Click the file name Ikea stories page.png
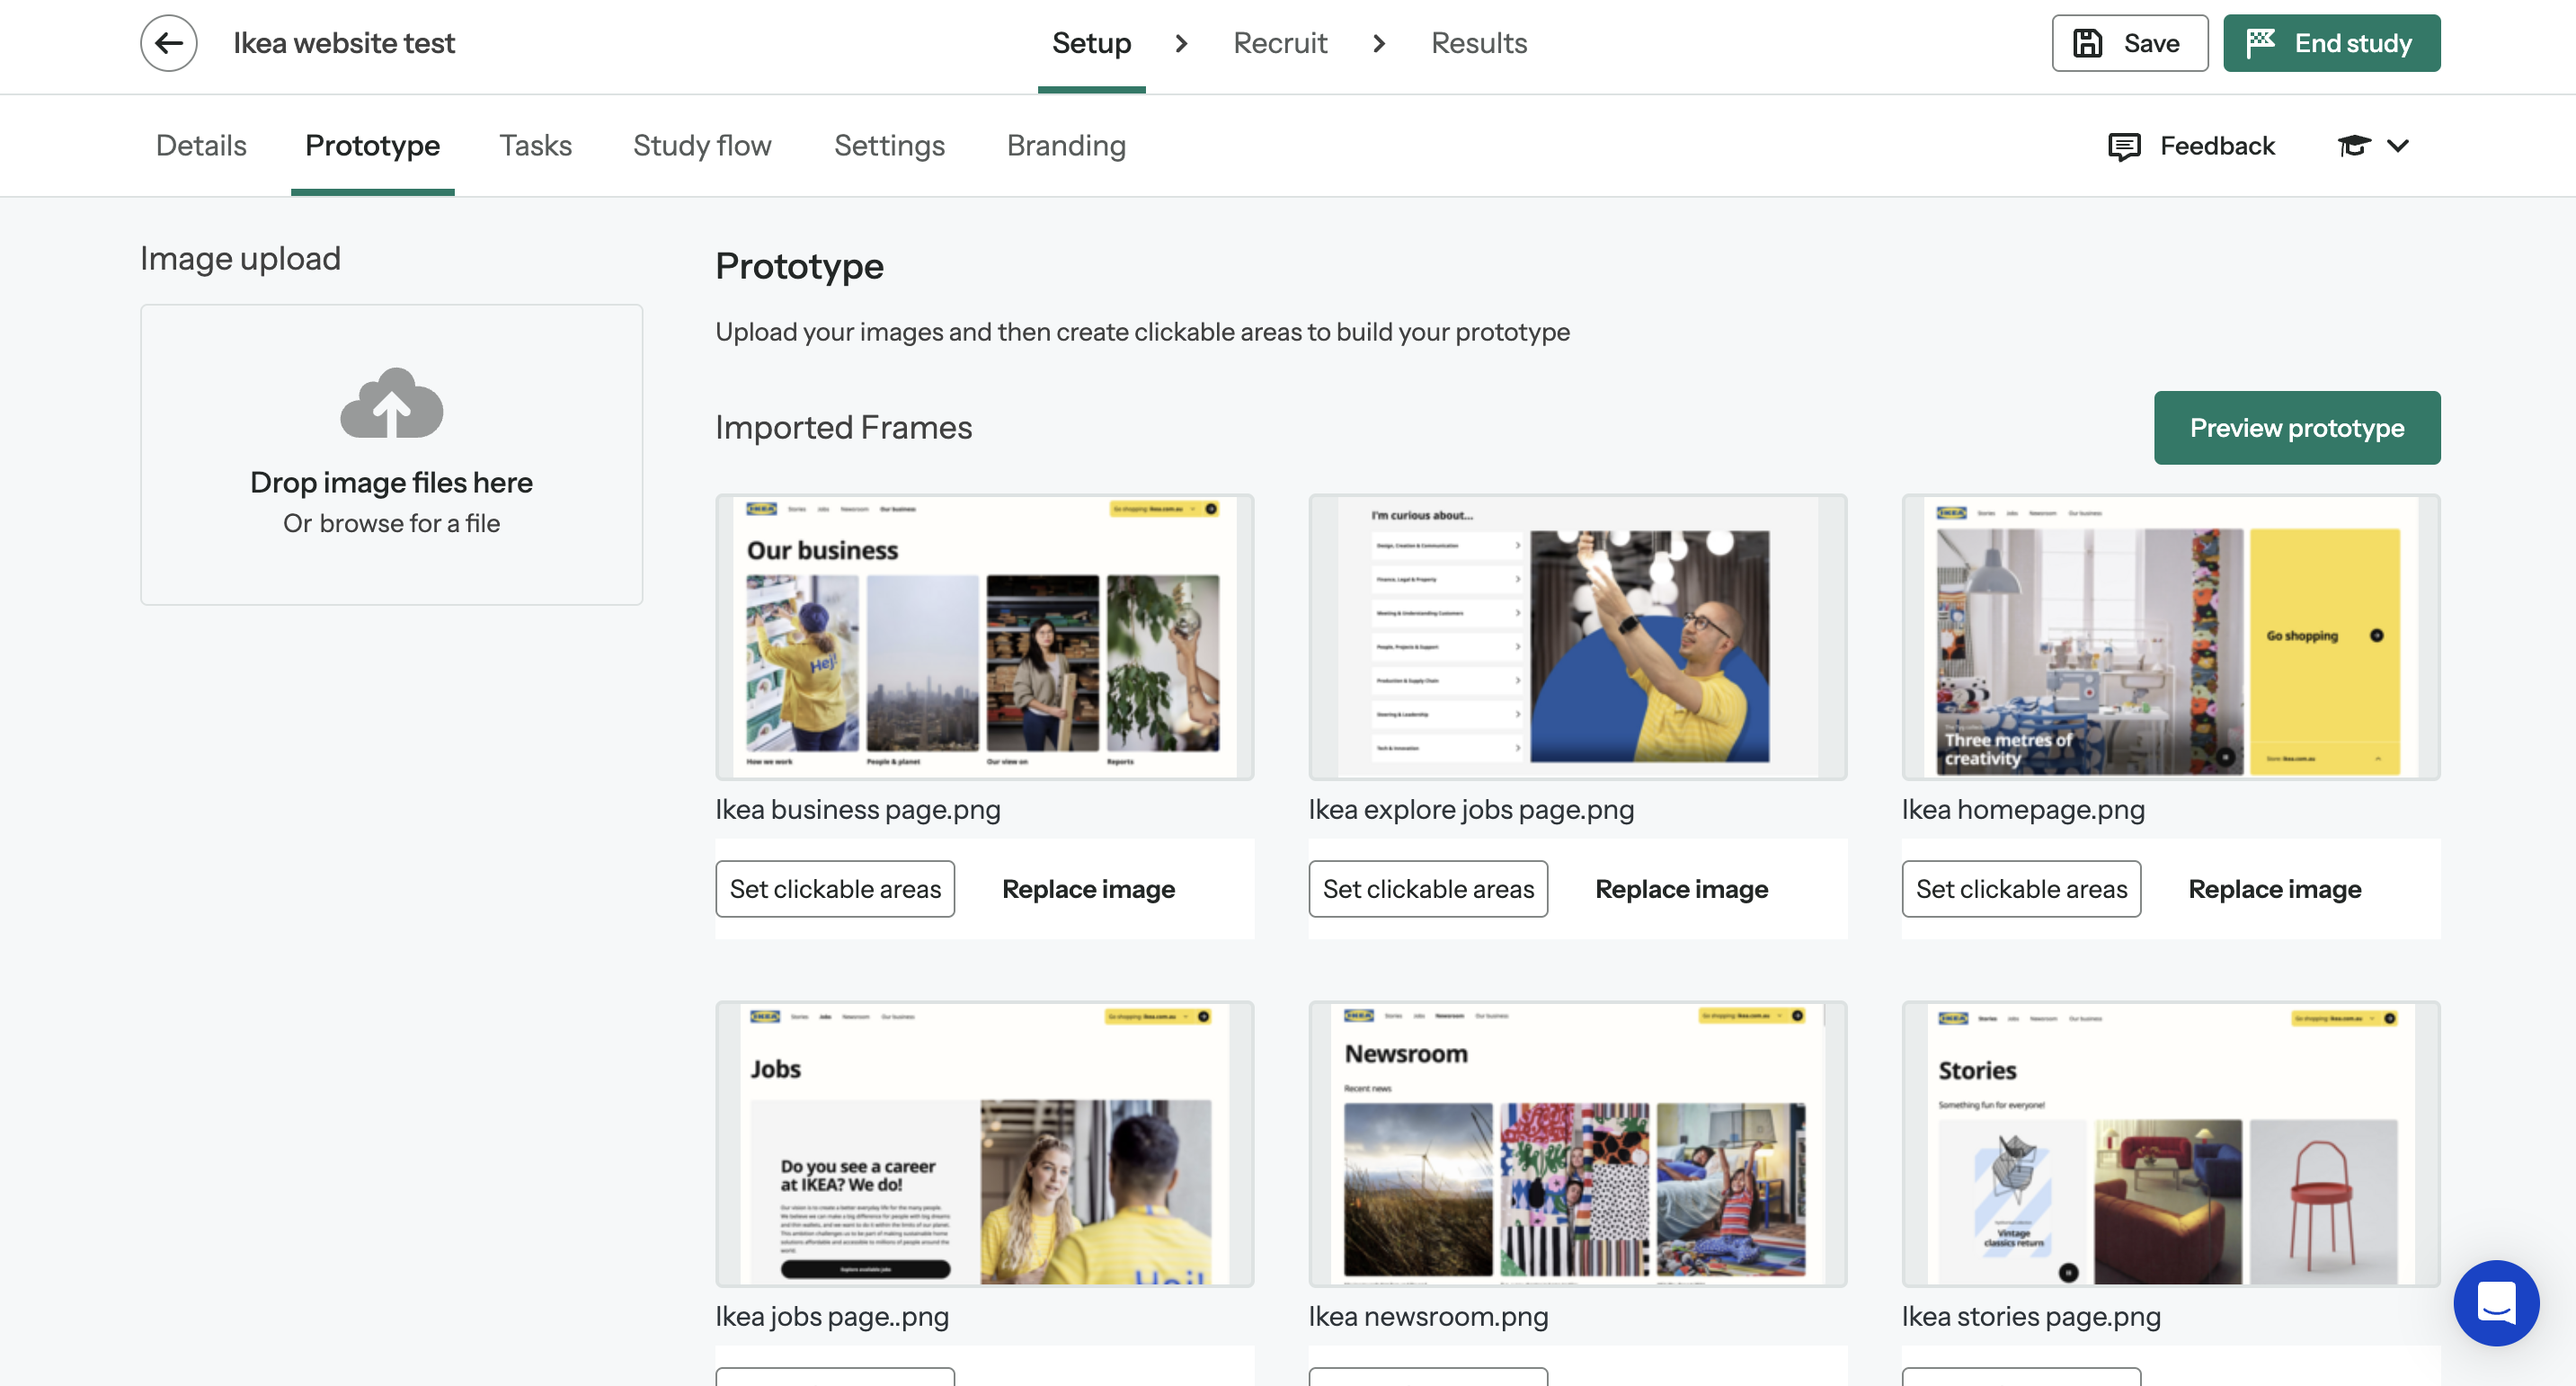This screenshot has width=2576, height=1386. coord(2030,1316)
